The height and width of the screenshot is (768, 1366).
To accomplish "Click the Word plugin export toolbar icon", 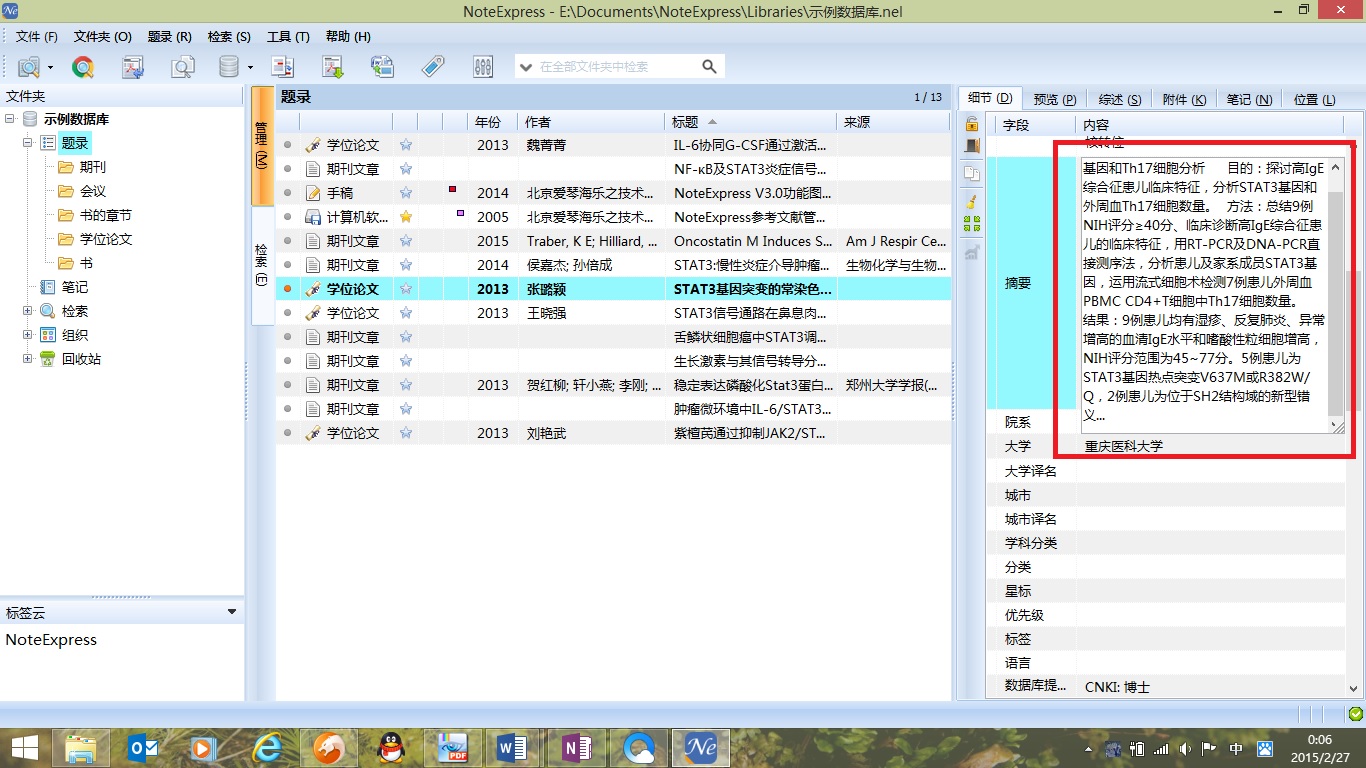I will [x=382, y=67].
